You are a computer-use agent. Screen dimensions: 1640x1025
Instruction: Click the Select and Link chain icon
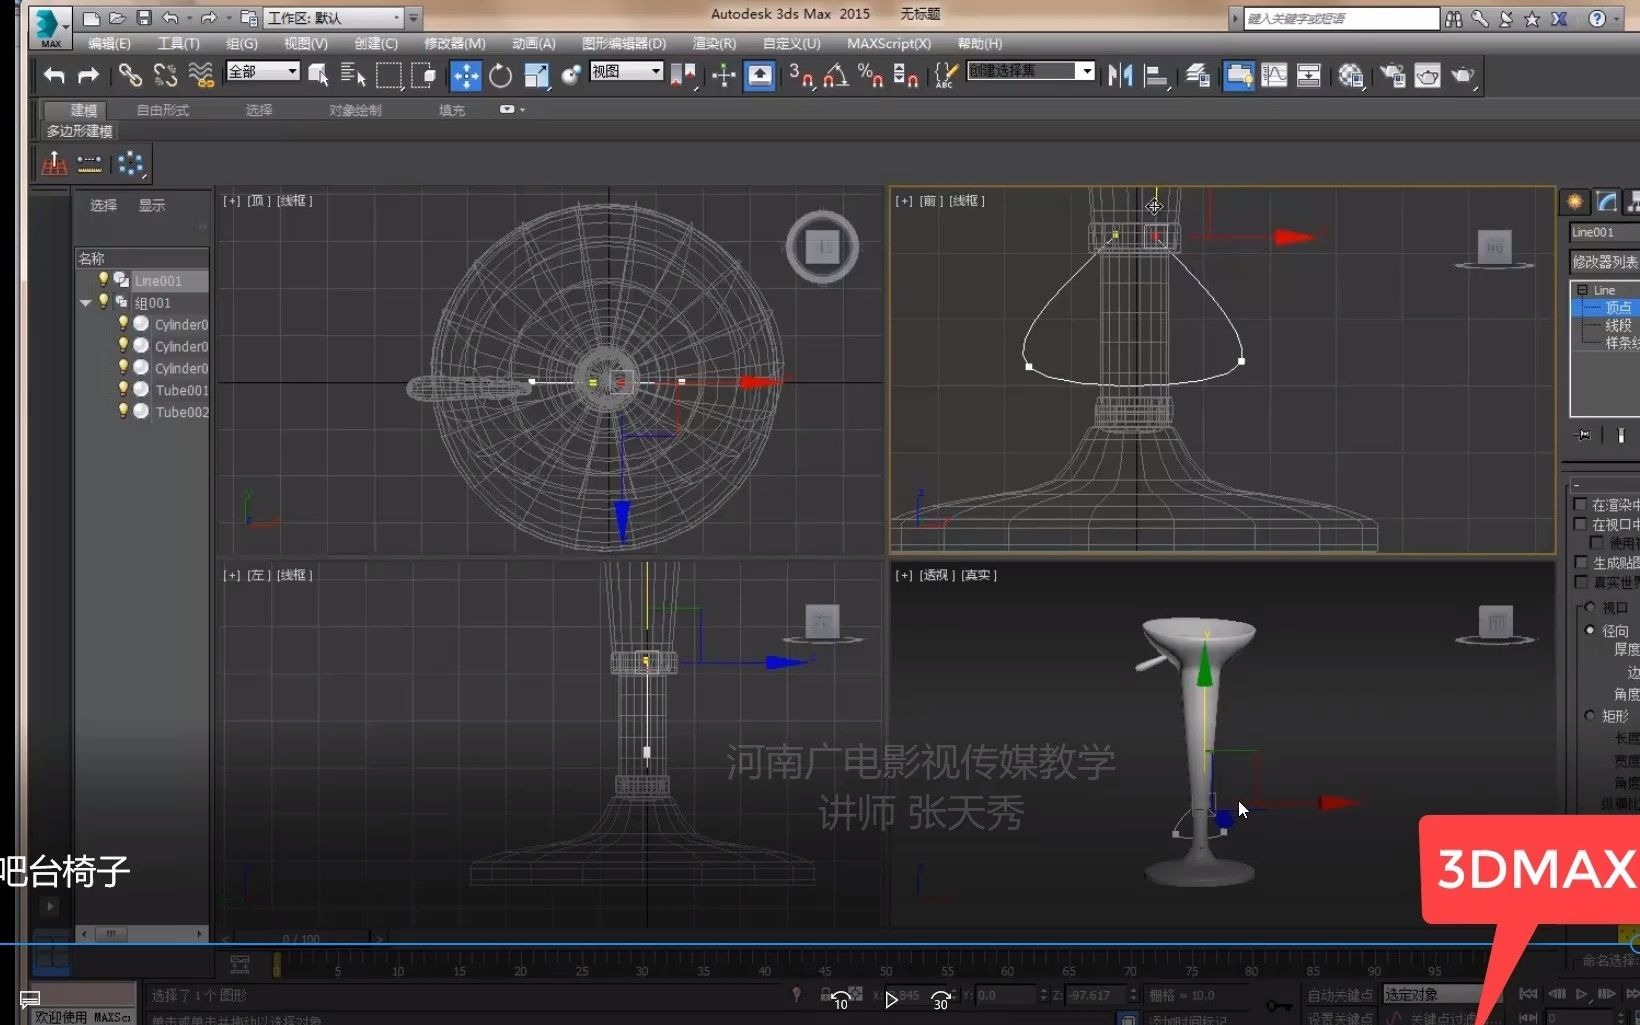click(130, 75)
